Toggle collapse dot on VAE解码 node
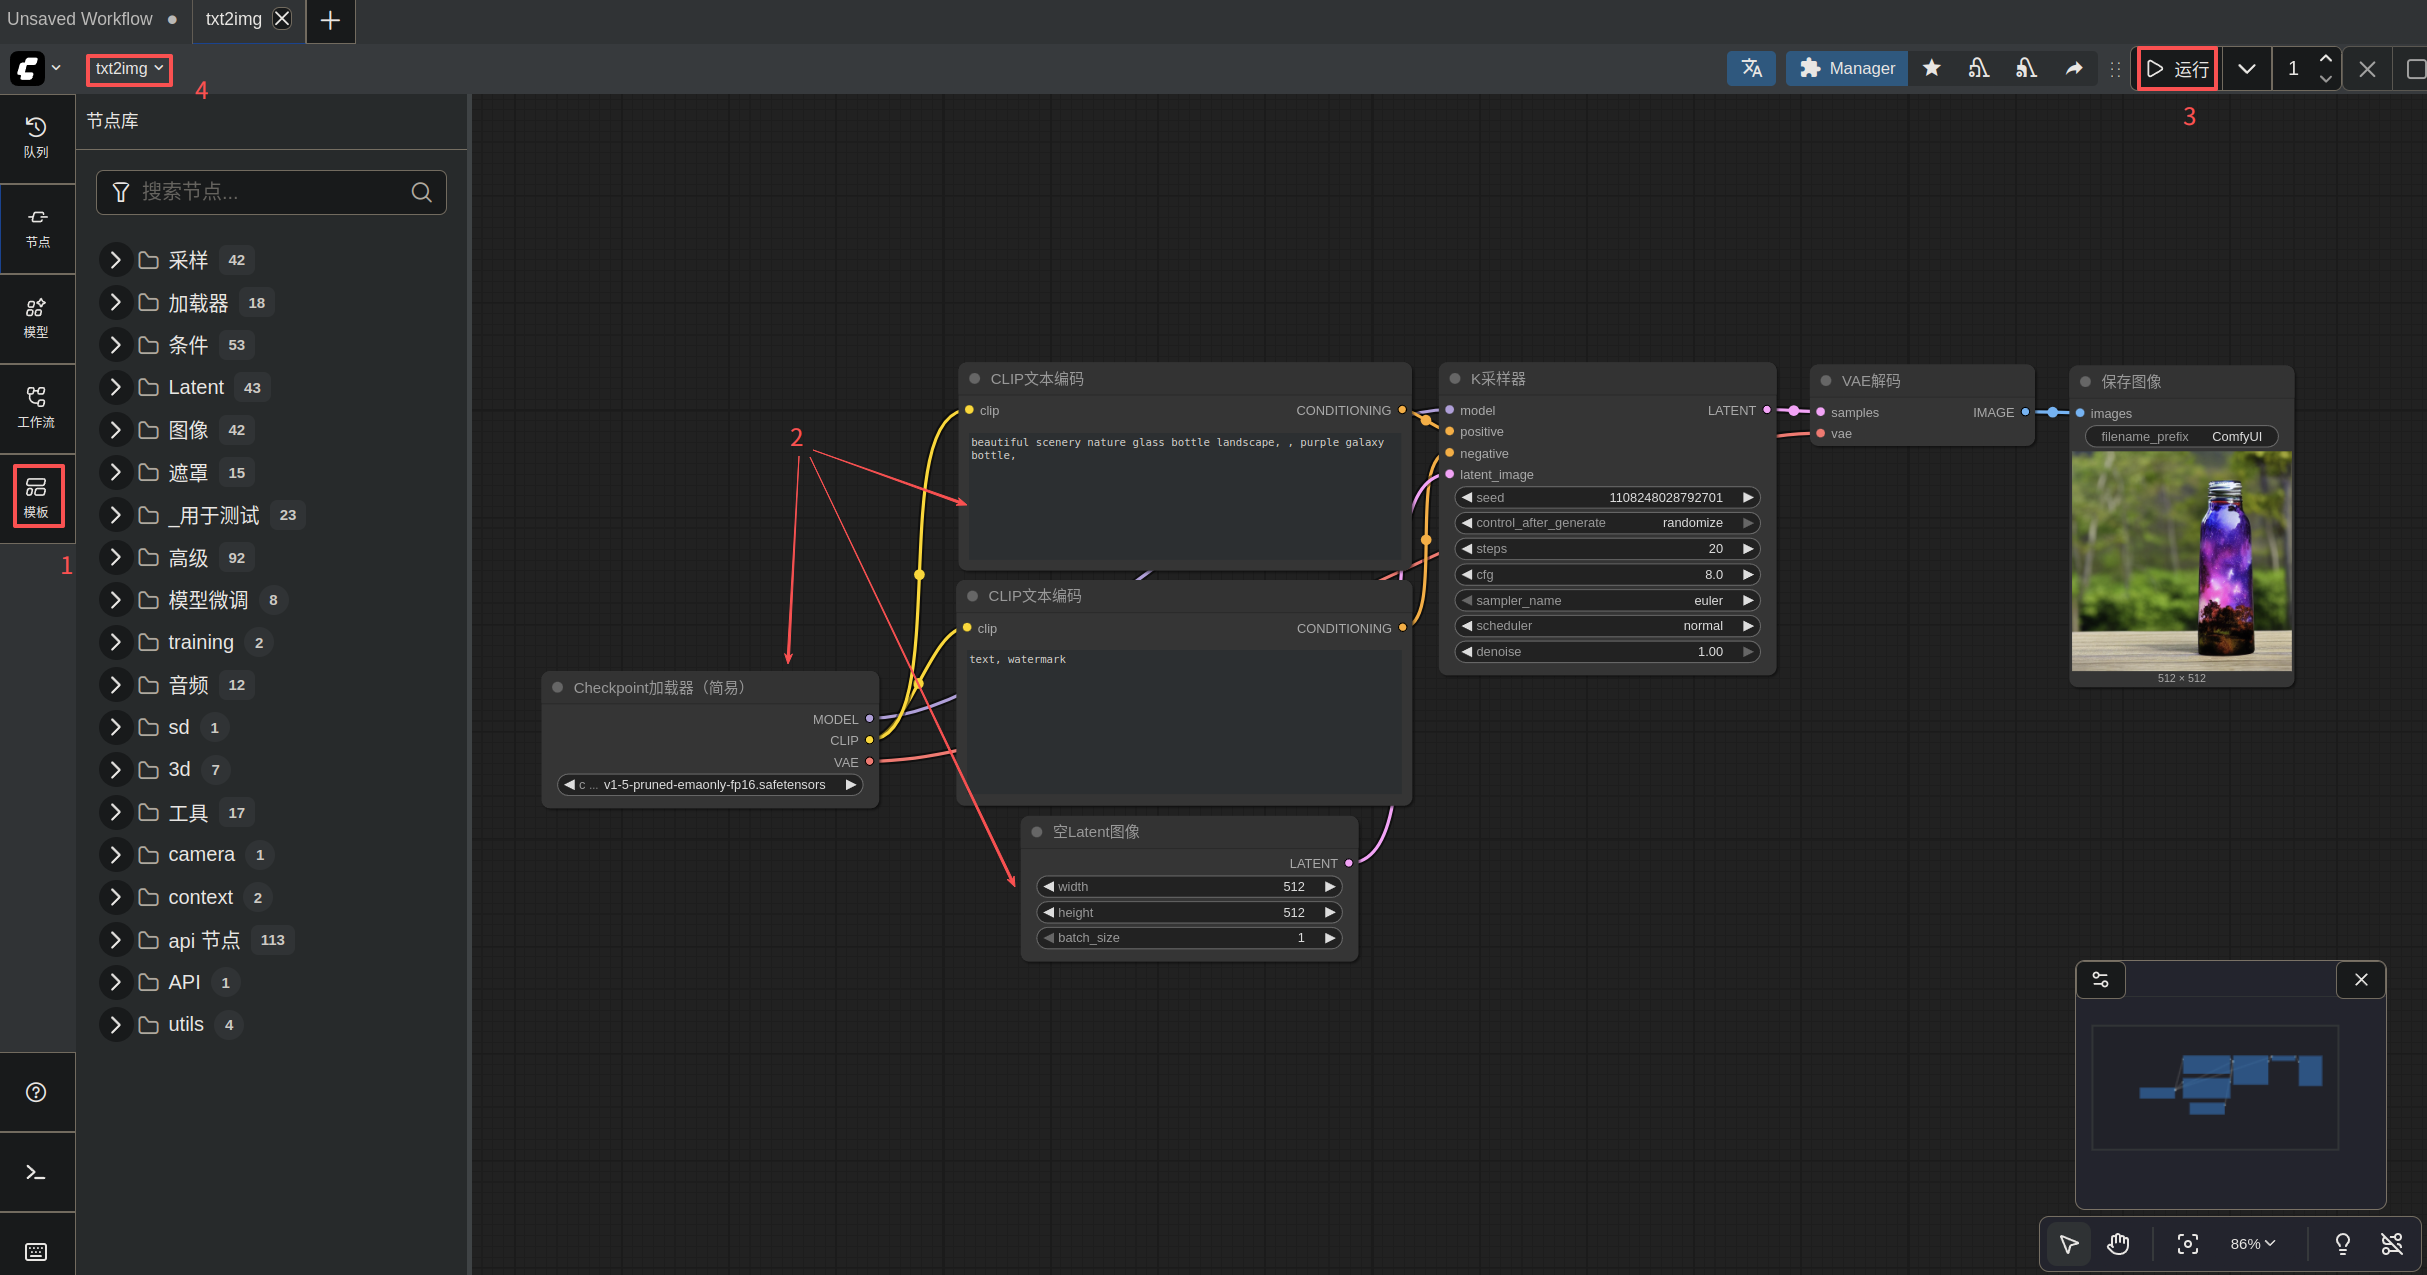2427x1275 pixels. click(1826, 381)
